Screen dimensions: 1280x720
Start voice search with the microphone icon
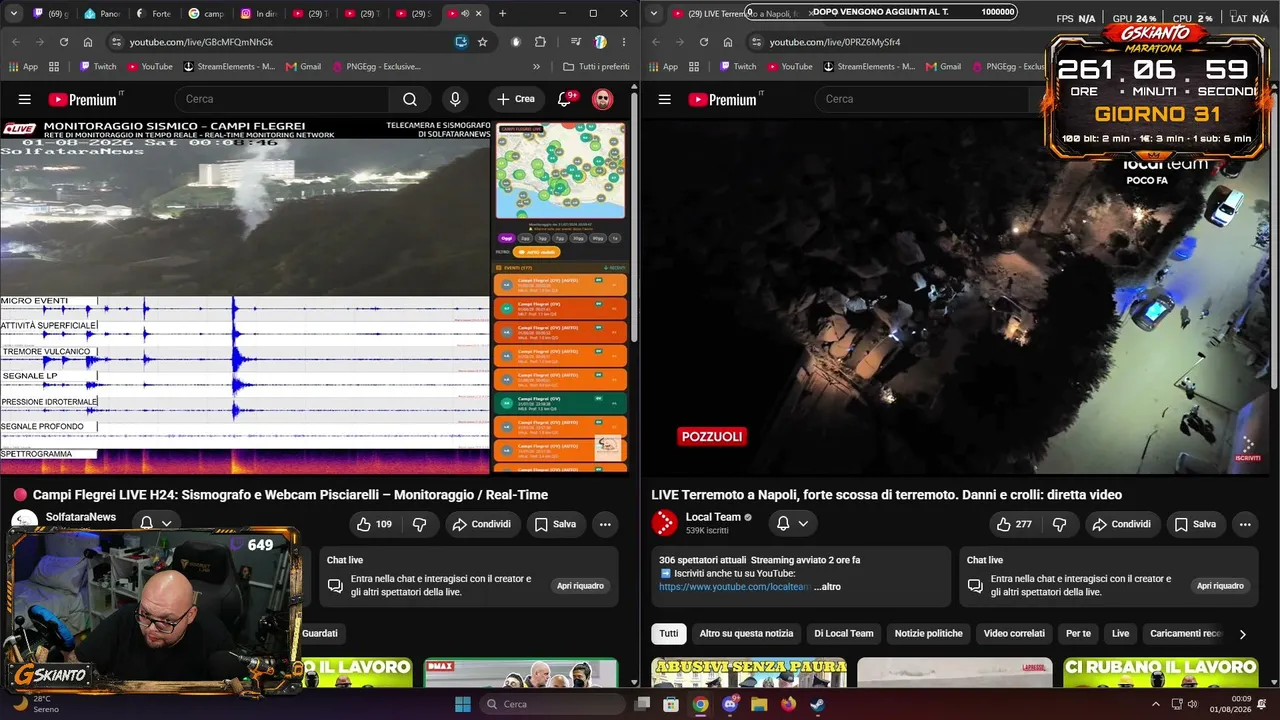tap(455, 99)
